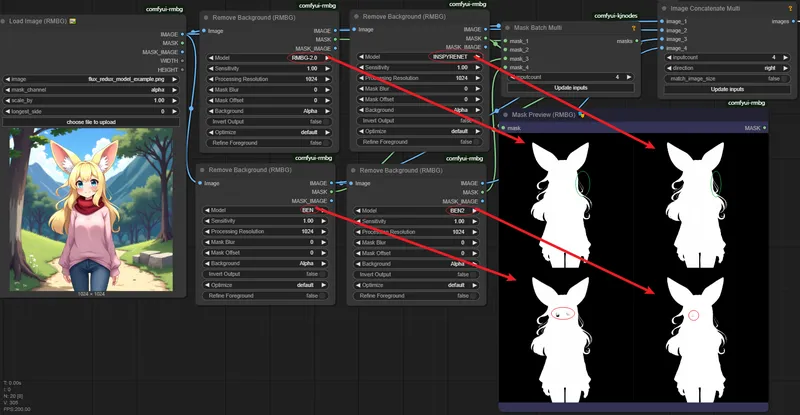800x415 pixels.
Task: Increase Sensitivity in the BEN2 node
Action: (478, 221)
